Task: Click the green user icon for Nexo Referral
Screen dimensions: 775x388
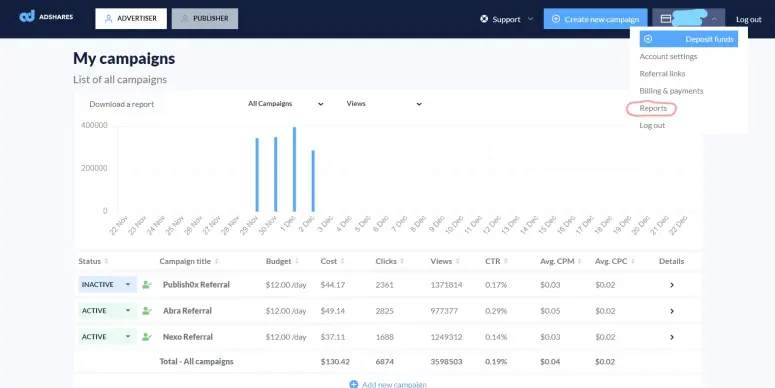Action: click(x=147, y=337)
